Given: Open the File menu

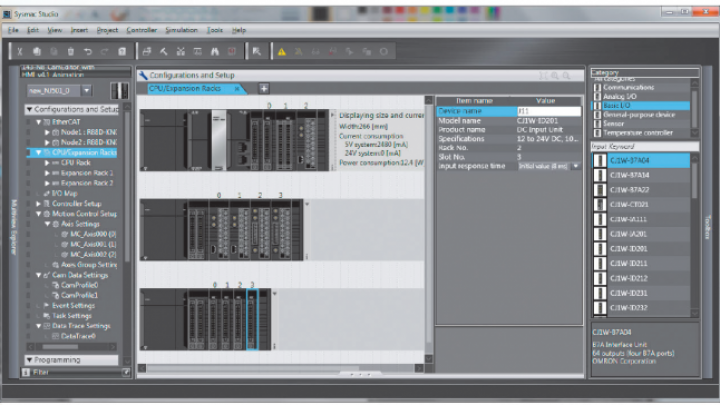Looking at the screenshot, I should [13, 30].
